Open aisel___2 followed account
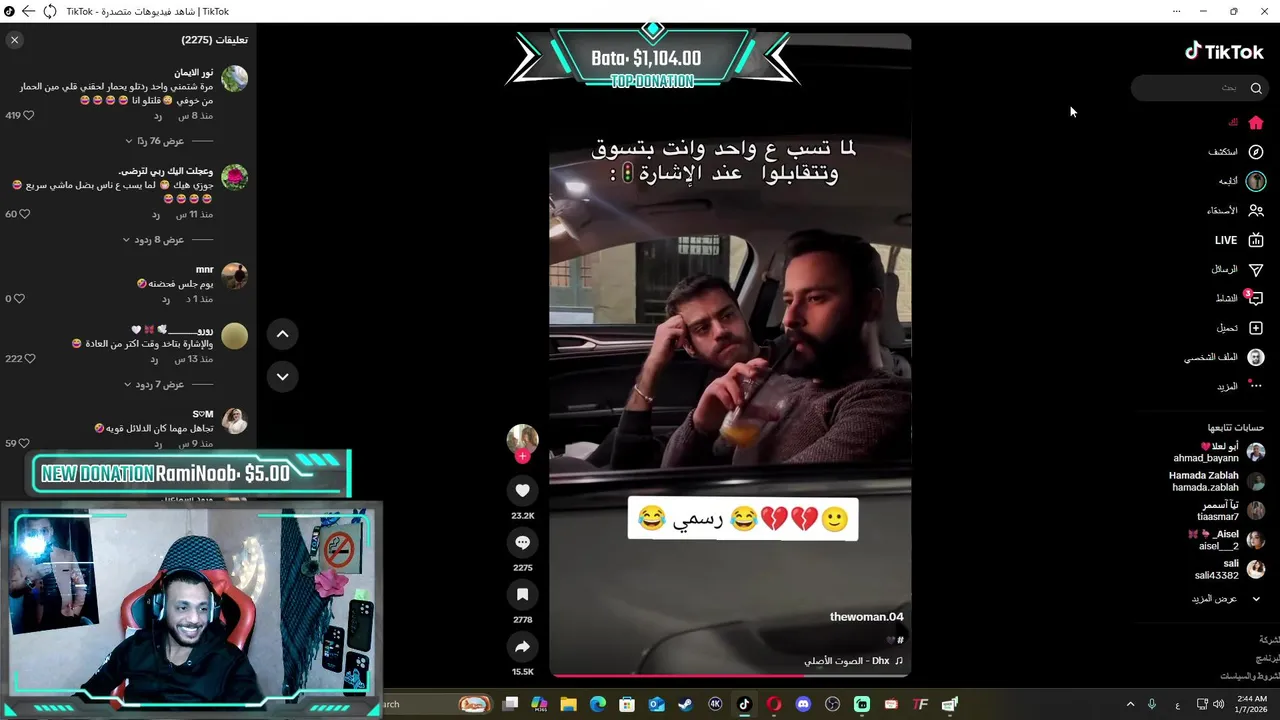Viewport: 1280px width, 720px height. [x=1226, y=540]
